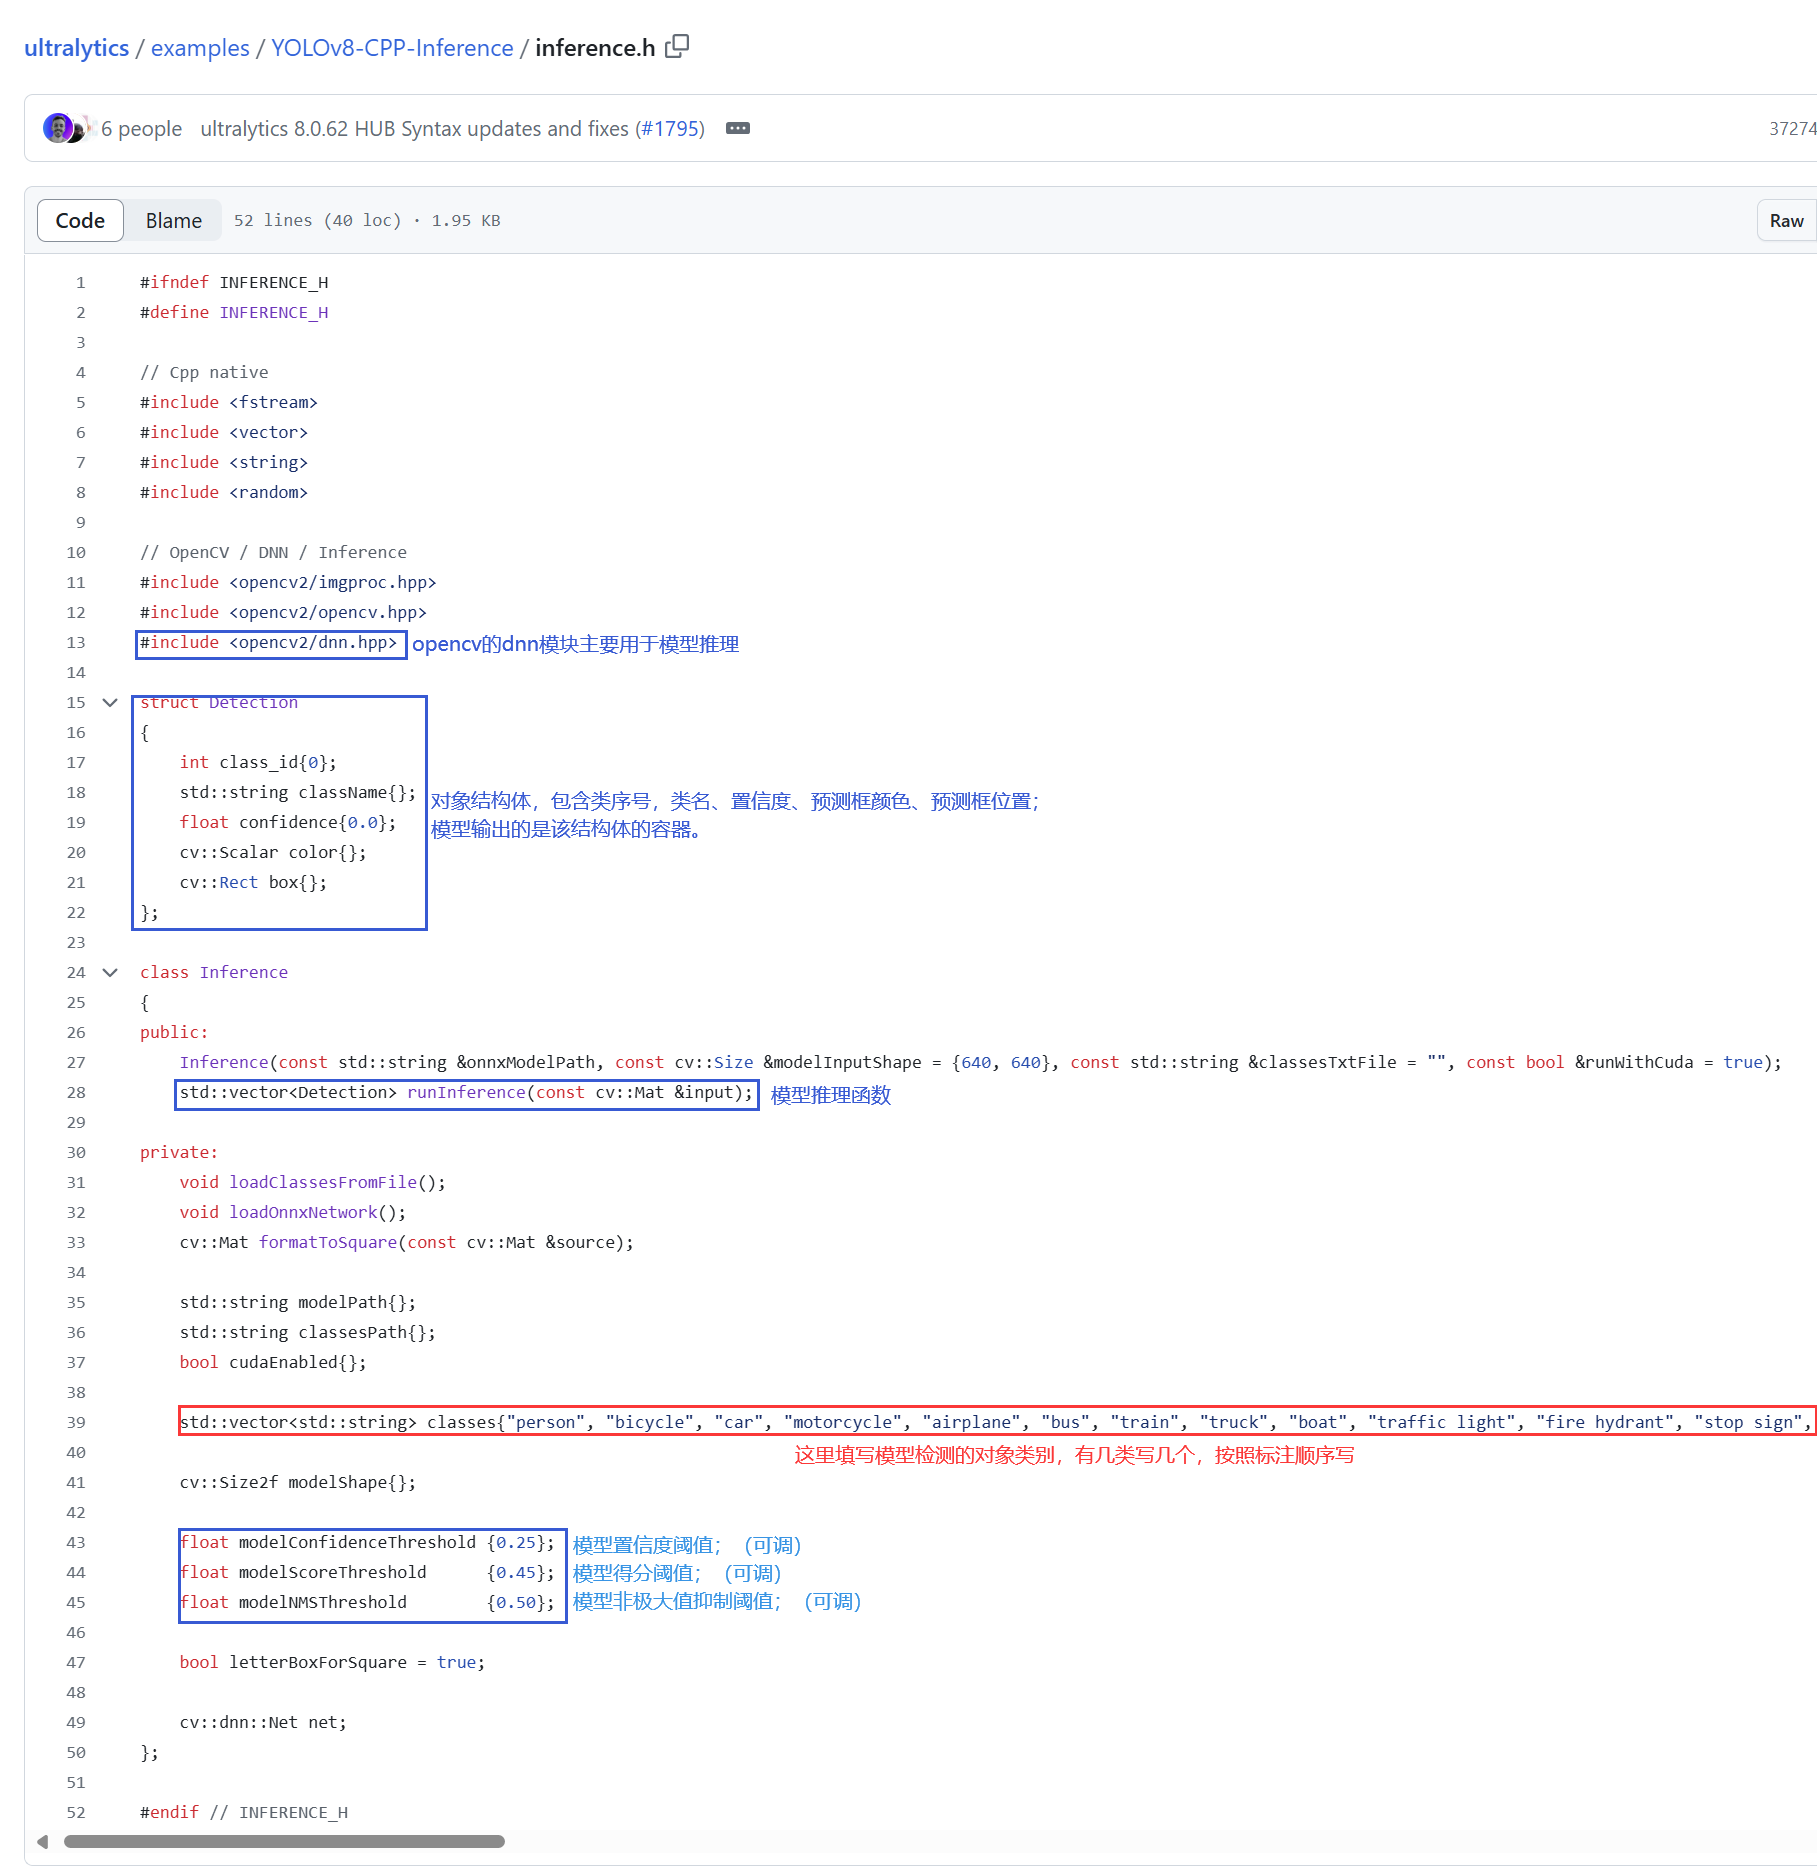Collapse the struct Detection block at line 15
The image size is (1817, 1873).
tap(111, 702)
